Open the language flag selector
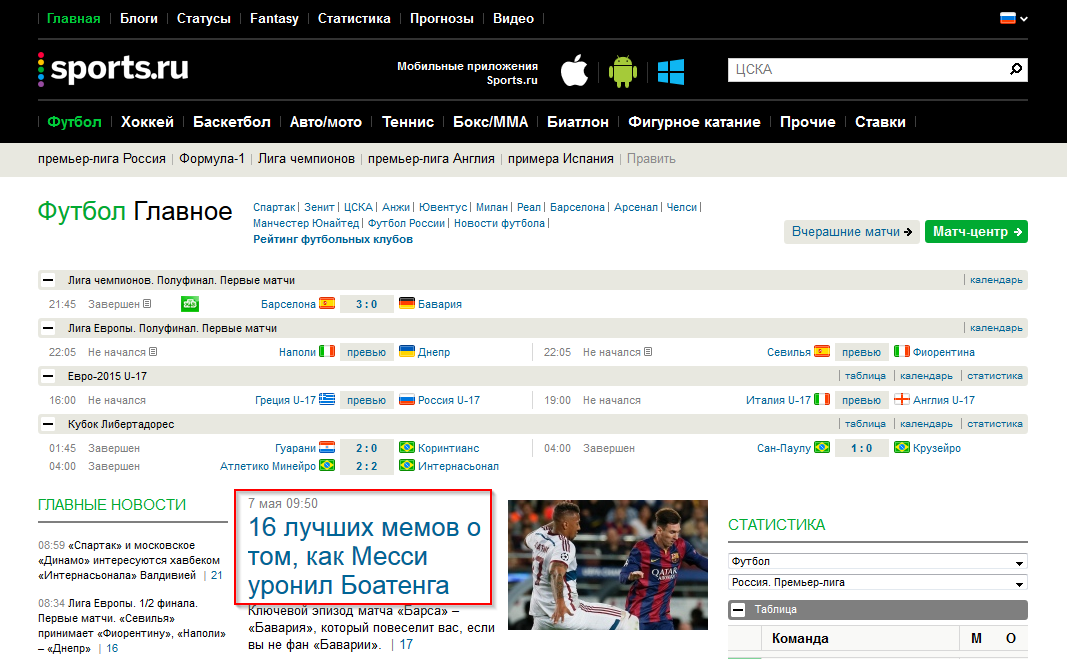This screenshot has width=1067, height=659. point(1013,18)
